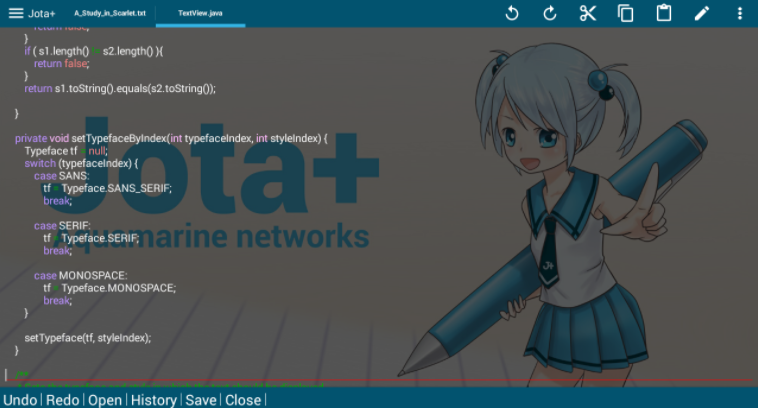Click the undo arrow icon in top toolbar
Screen dimensions: 758x408
click(511, 13)
